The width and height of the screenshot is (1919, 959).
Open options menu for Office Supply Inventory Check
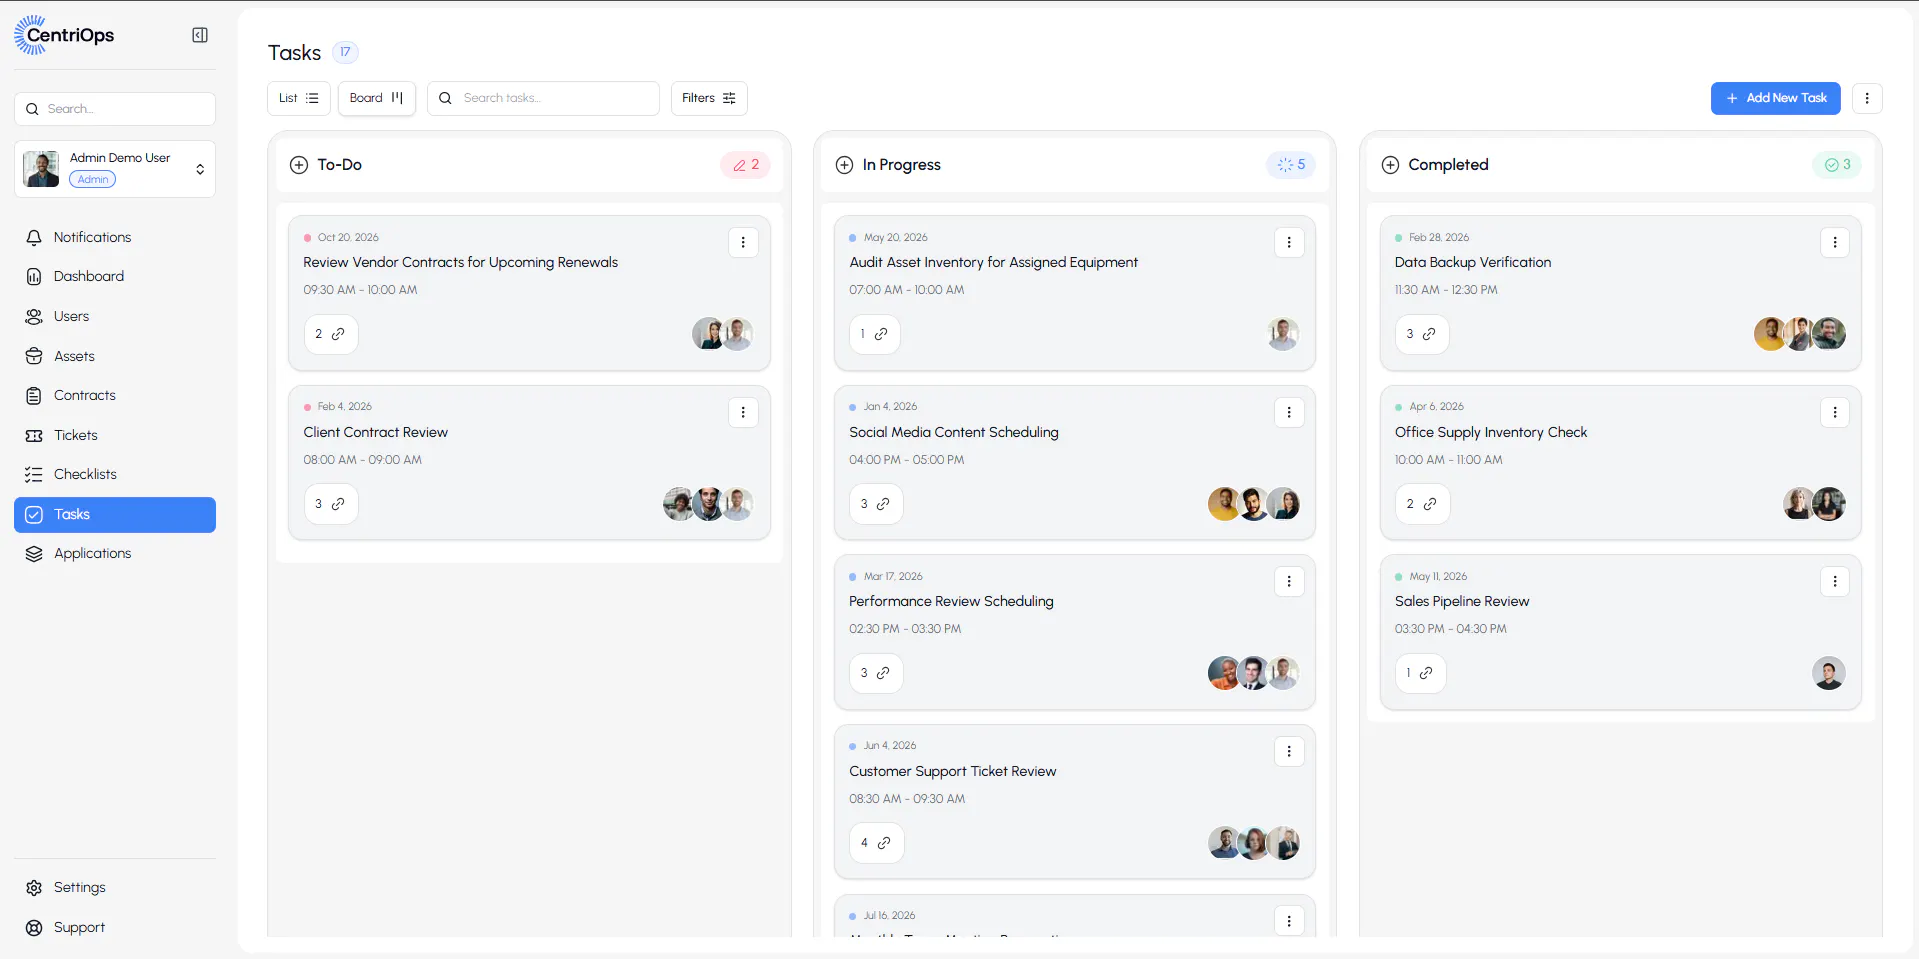1835,412
